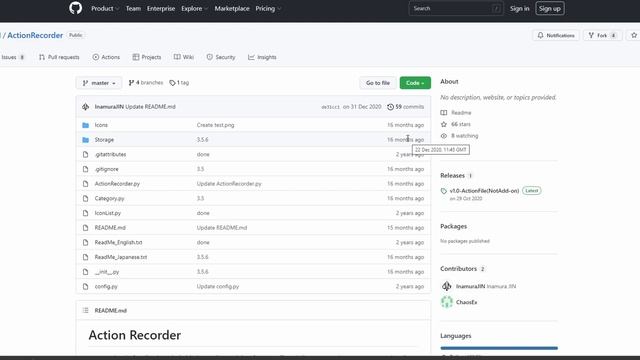
Task: Open the latest commit message Update README.md
Action: pyautogui.click(x=150, y=107)
